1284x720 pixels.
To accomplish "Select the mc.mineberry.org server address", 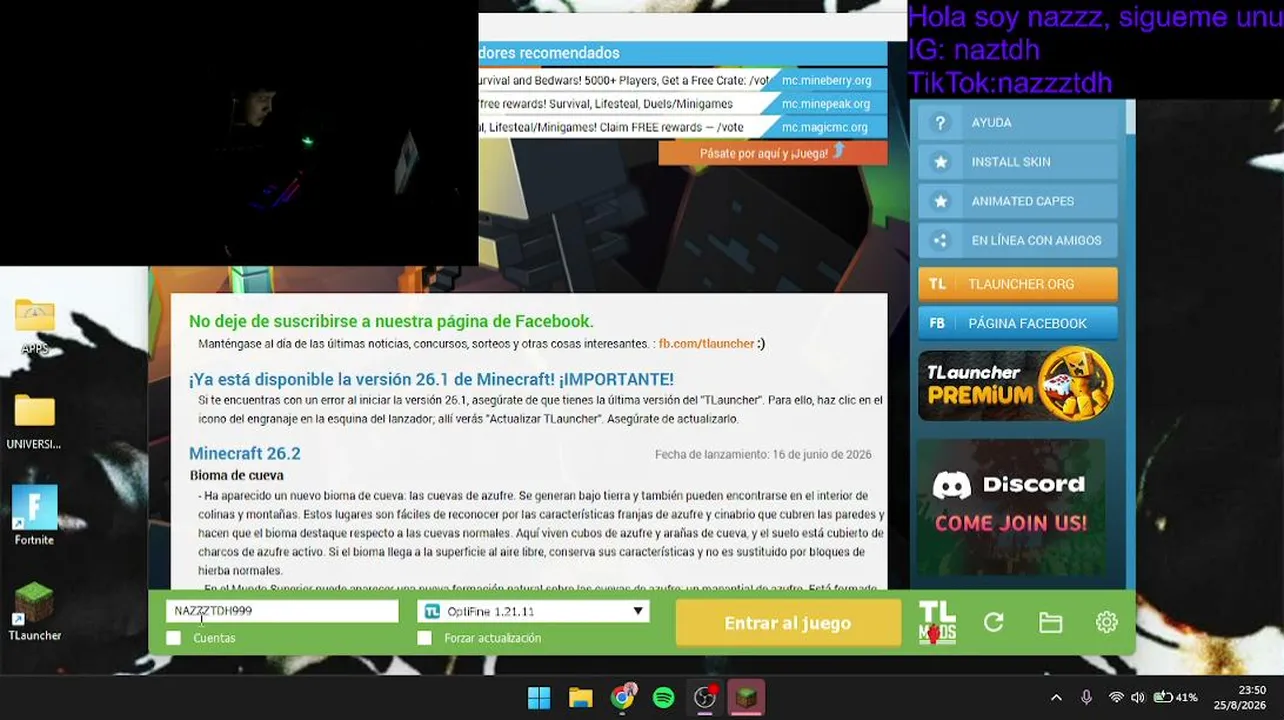I will (826, 81).
